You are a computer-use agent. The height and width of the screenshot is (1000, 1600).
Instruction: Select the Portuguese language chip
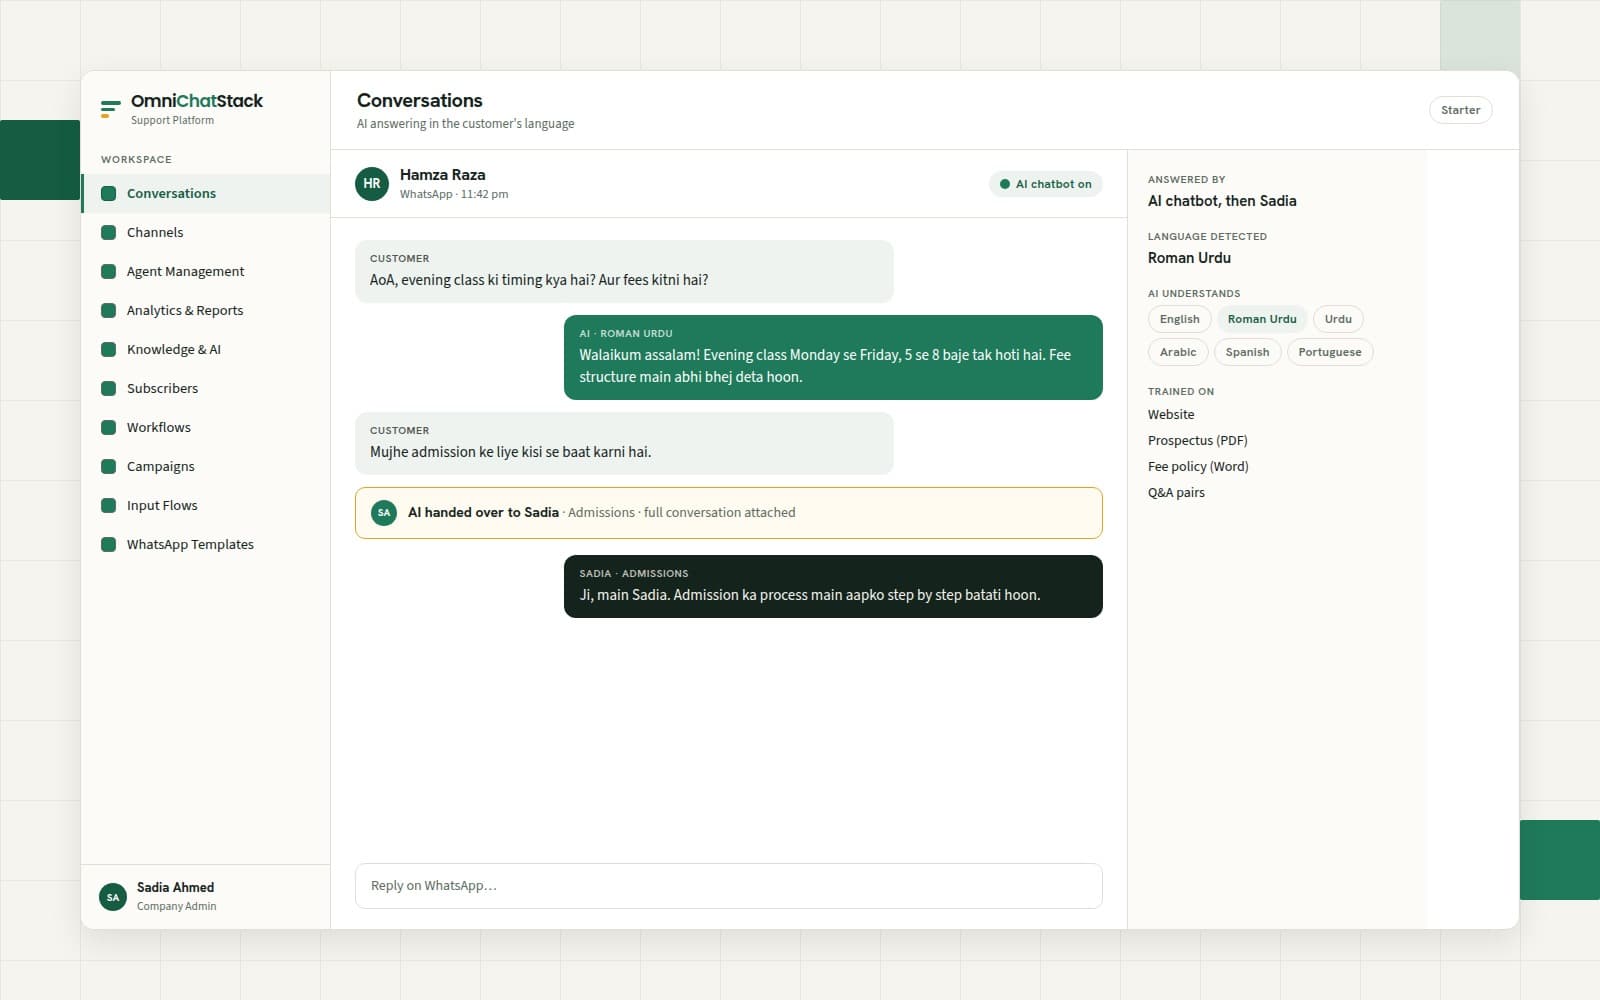point(1330,352)
